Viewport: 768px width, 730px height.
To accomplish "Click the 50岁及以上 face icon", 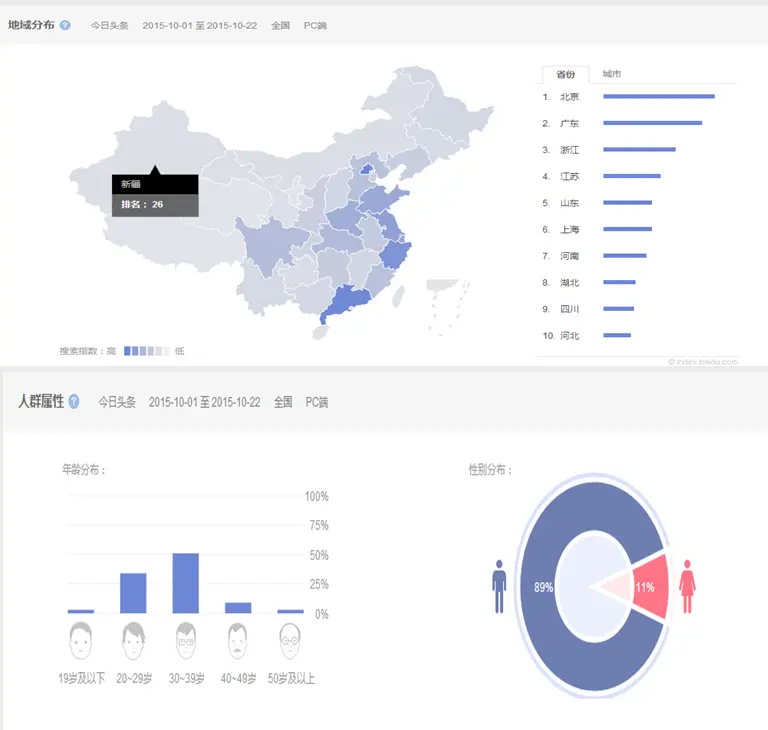I will [x=290, y=640].
